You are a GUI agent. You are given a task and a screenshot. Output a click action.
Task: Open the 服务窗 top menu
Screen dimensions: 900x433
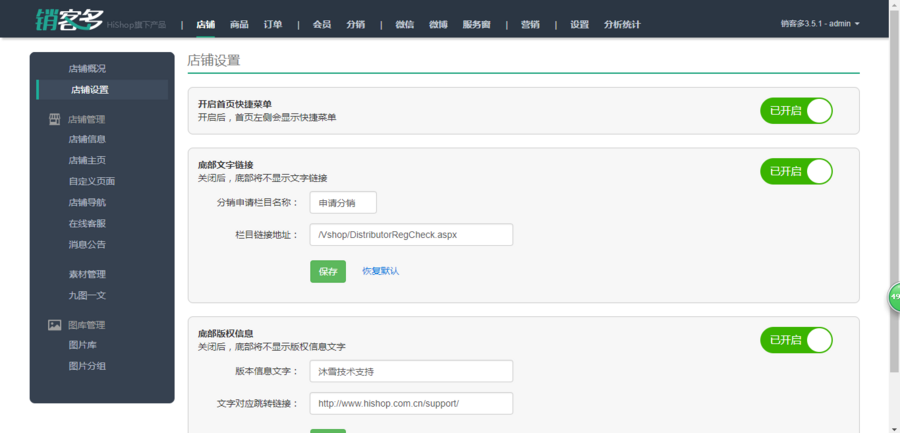tap(476, 25)
